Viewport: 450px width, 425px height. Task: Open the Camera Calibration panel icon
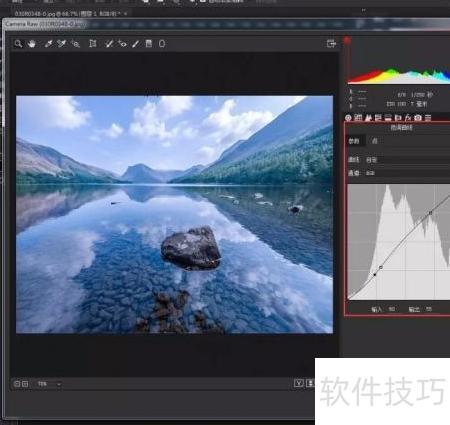coord(418,118)
